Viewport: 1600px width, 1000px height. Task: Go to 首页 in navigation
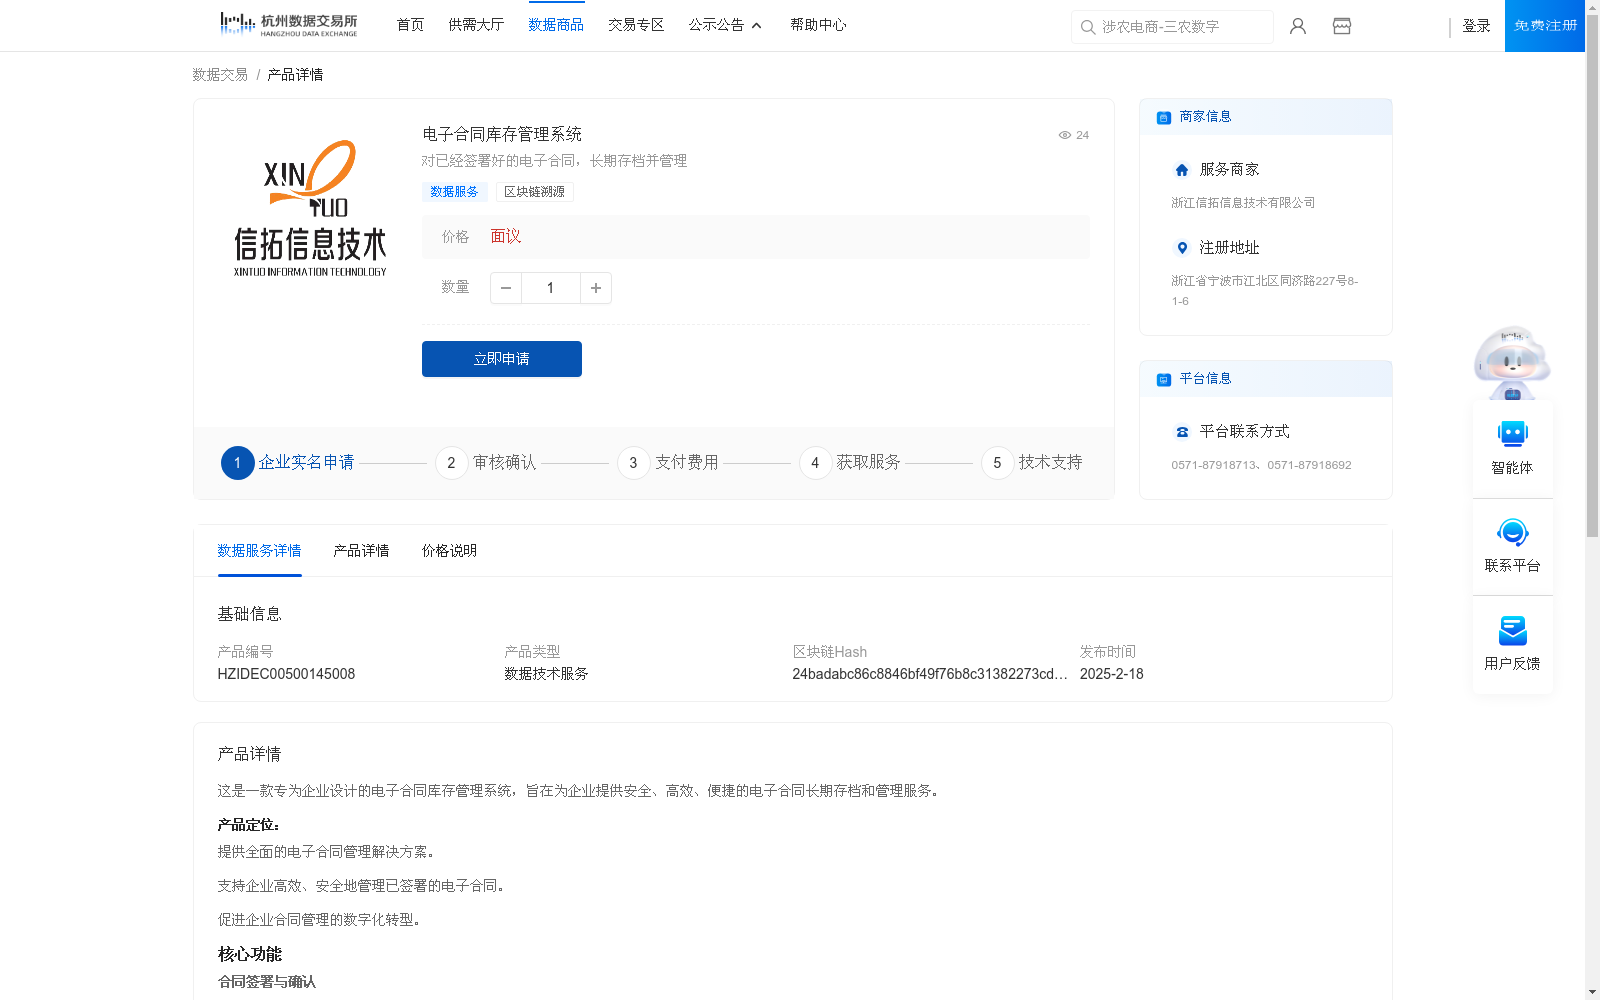tap(410, 25)
